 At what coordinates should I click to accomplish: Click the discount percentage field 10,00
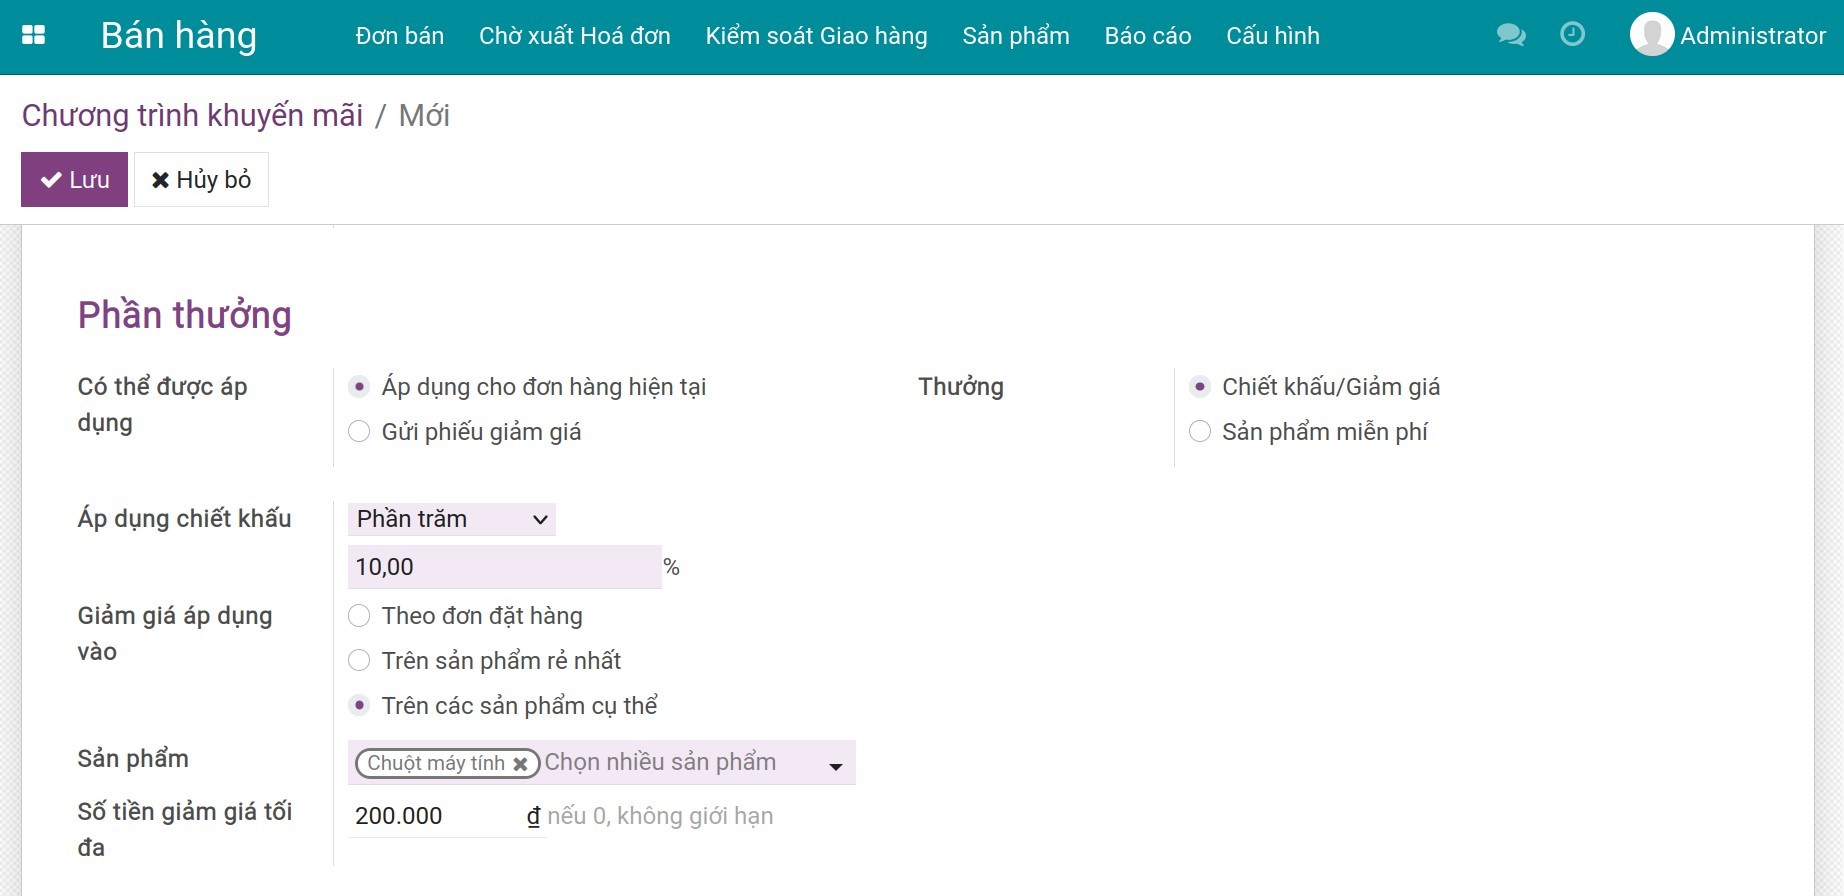click(x=505, y=567)
